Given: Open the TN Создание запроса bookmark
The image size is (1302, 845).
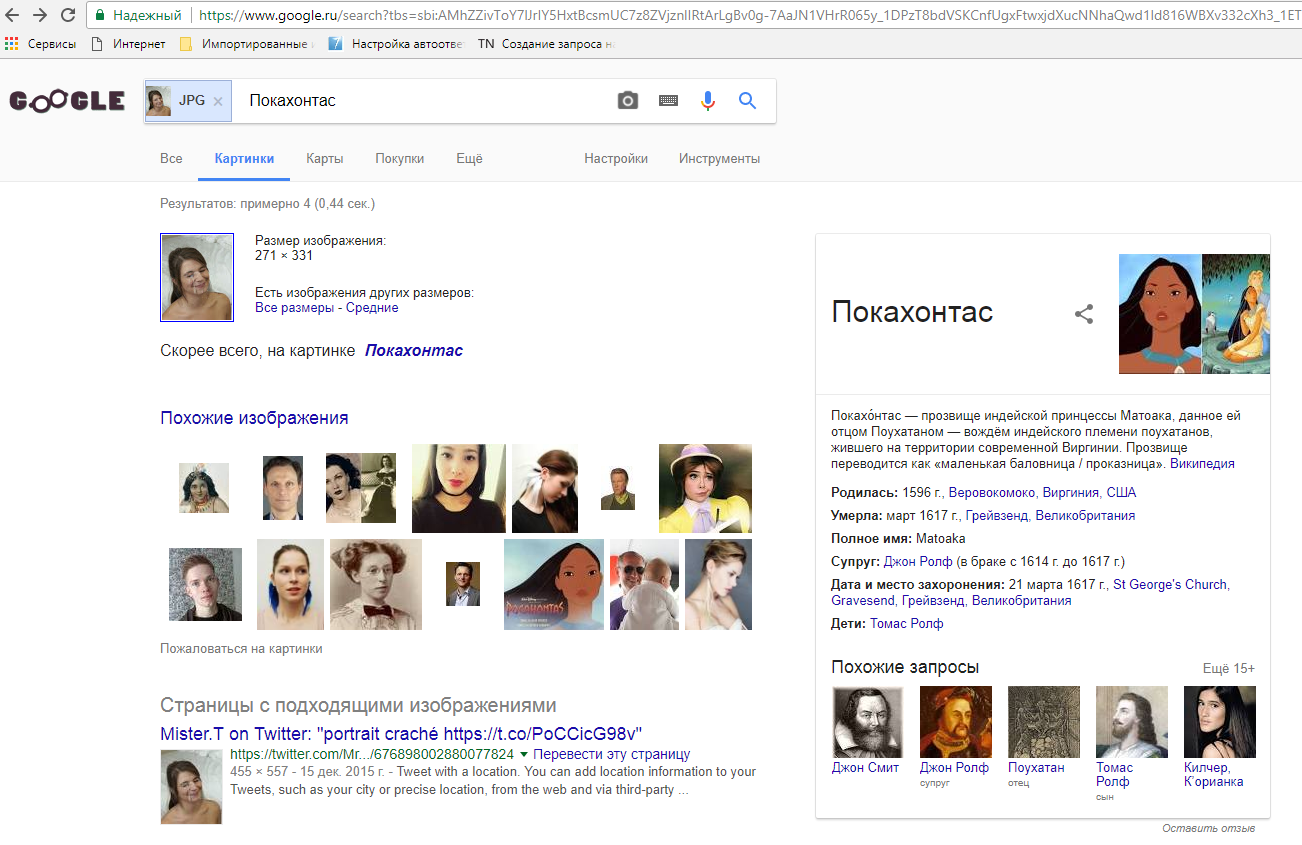Looking at the screenshot, I should (546, 44).
